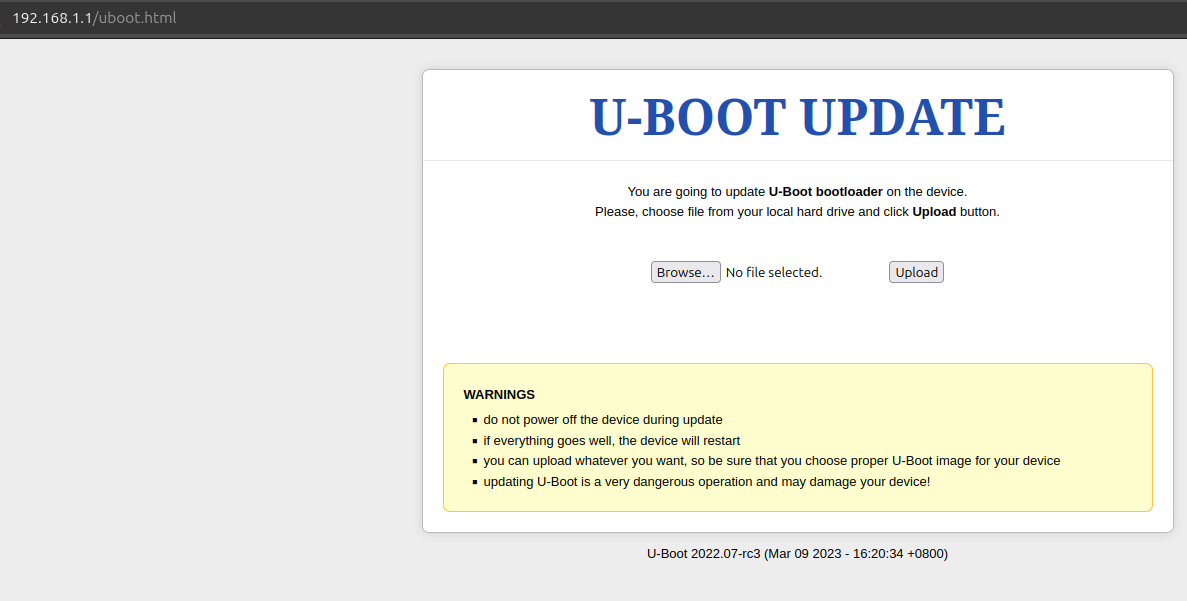Click the "No file selected." label

coord(773,273)
